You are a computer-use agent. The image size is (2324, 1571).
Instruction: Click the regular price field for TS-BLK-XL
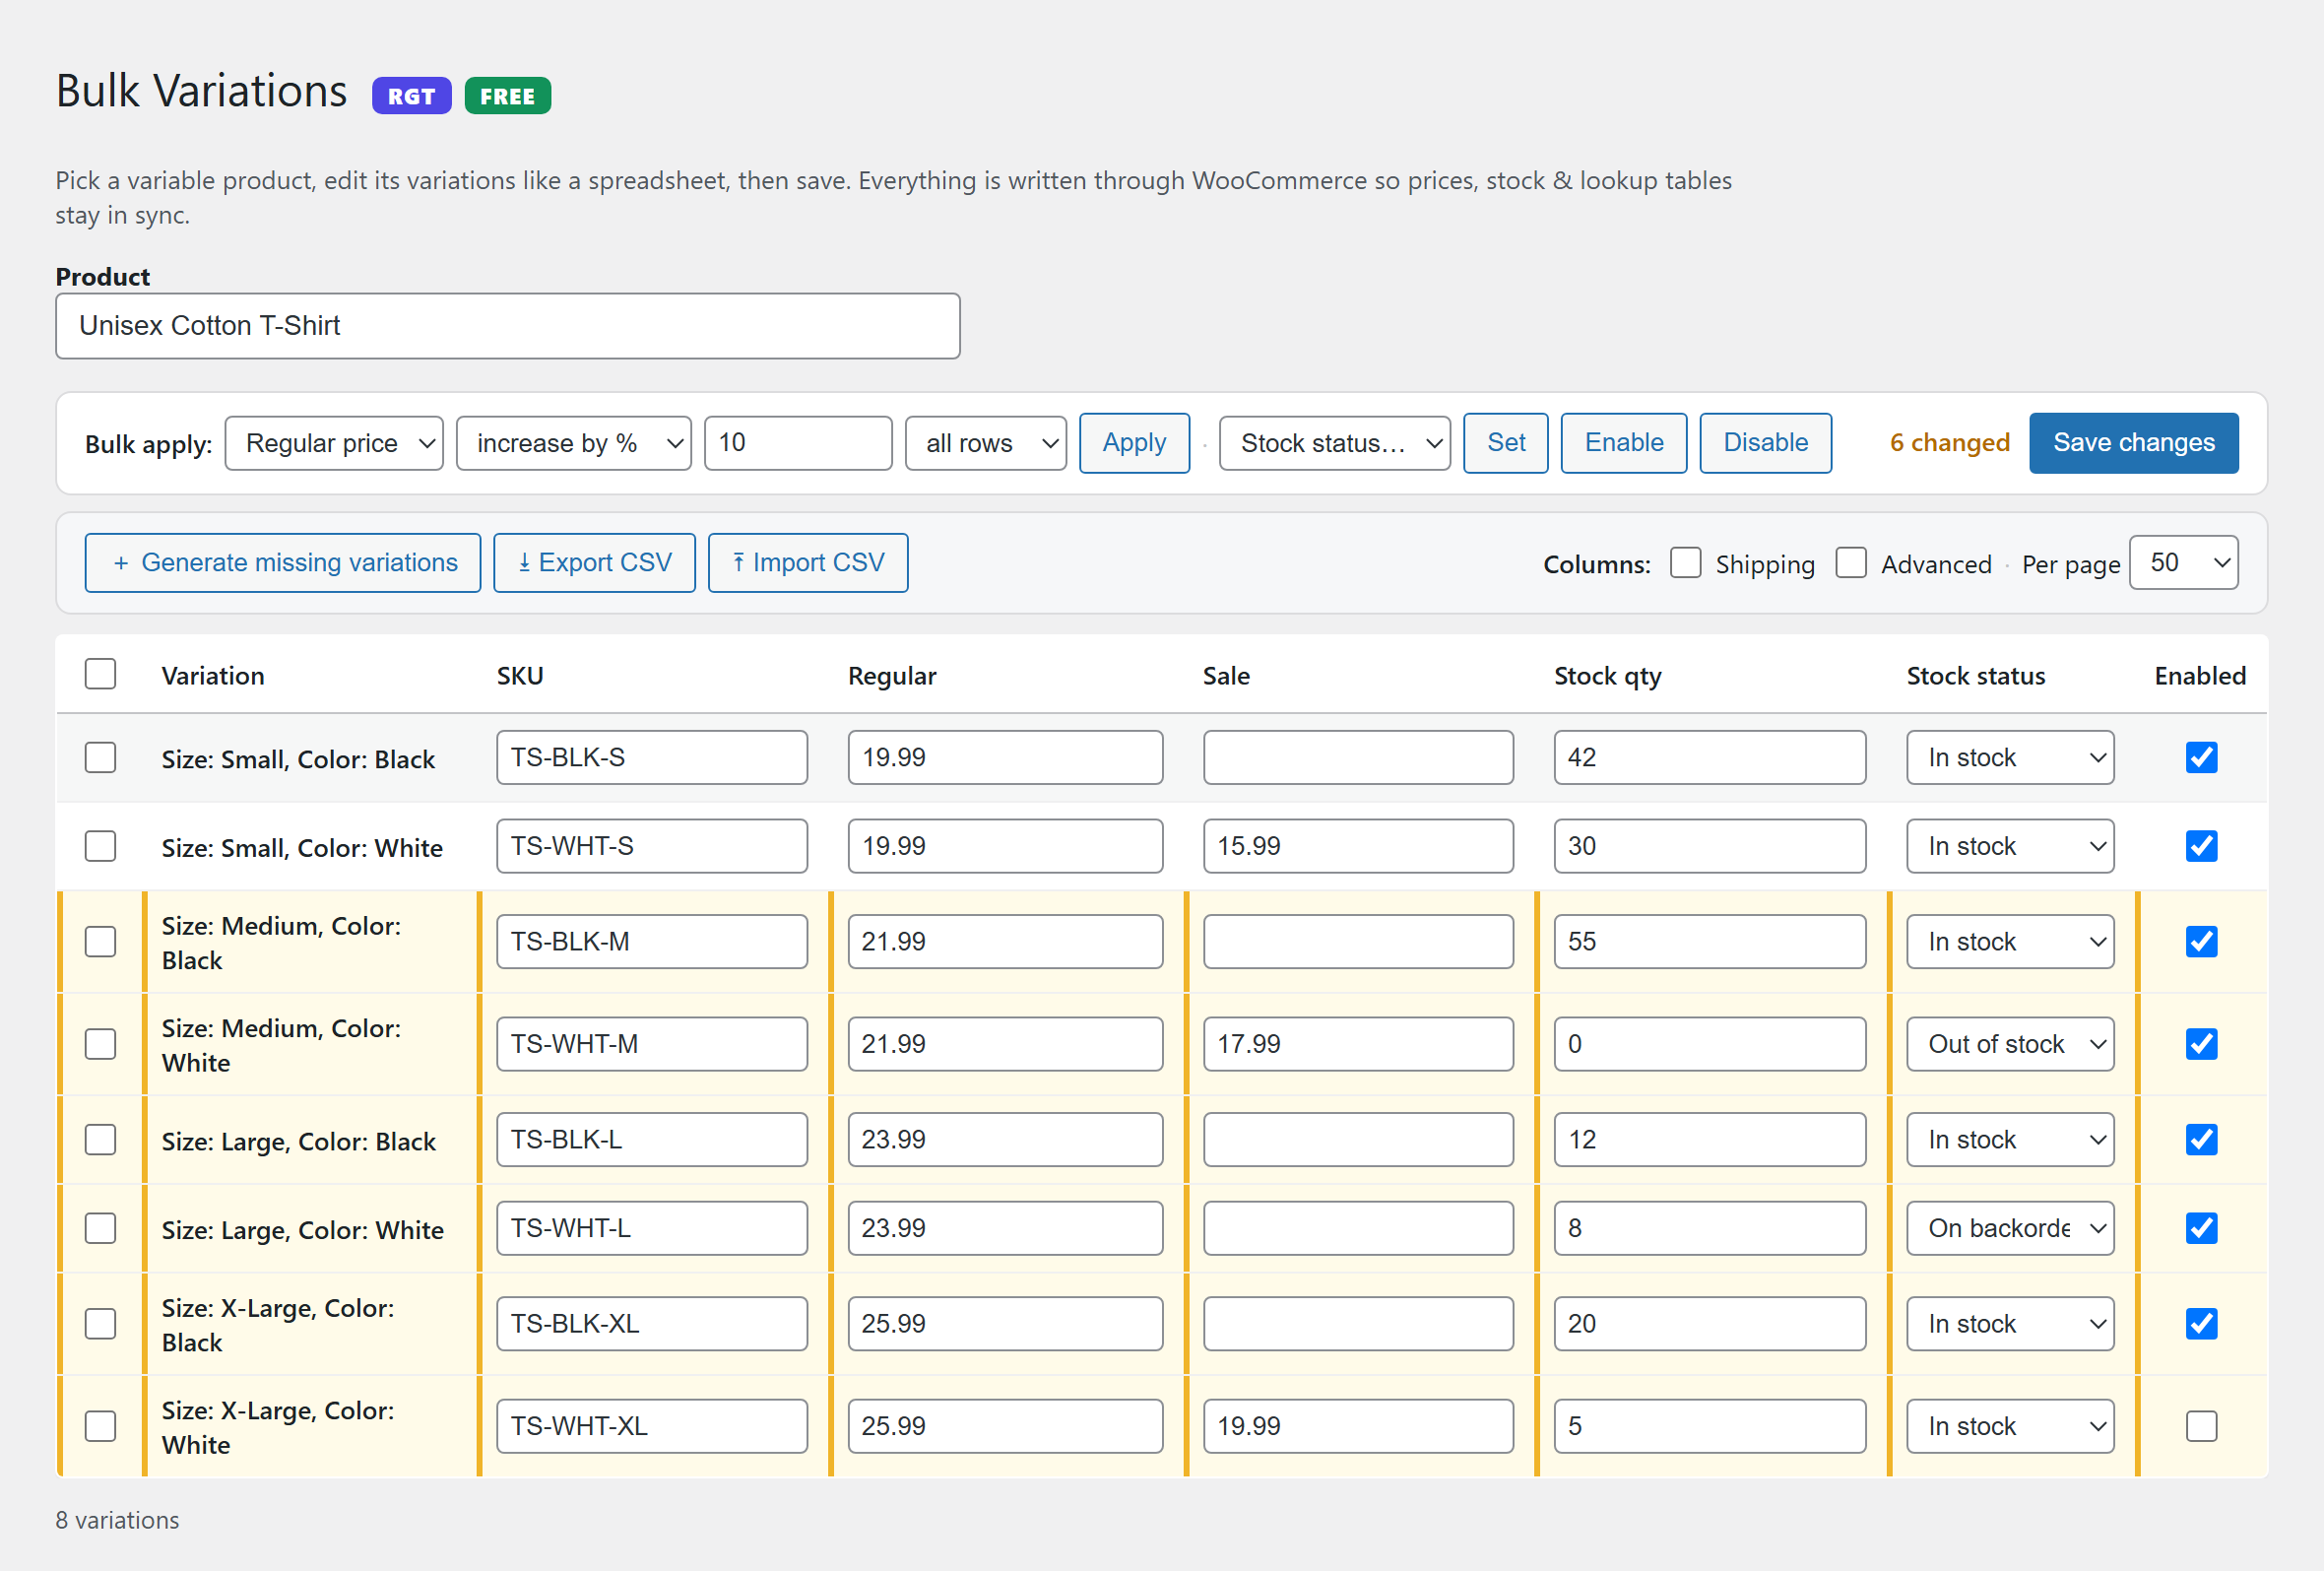[1005, 1324]
